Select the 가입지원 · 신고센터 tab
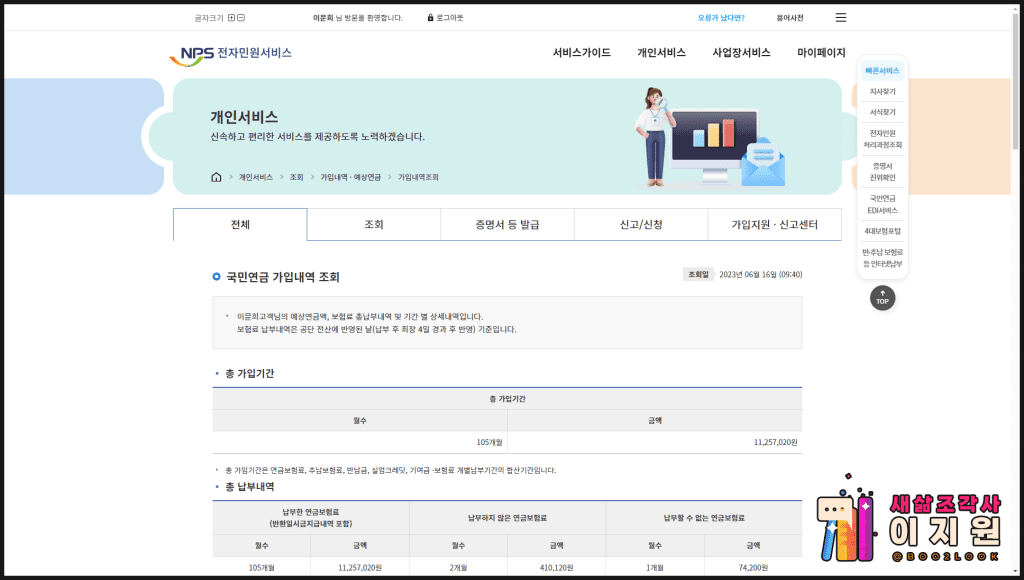1024x580 pixels. point(774,225)
